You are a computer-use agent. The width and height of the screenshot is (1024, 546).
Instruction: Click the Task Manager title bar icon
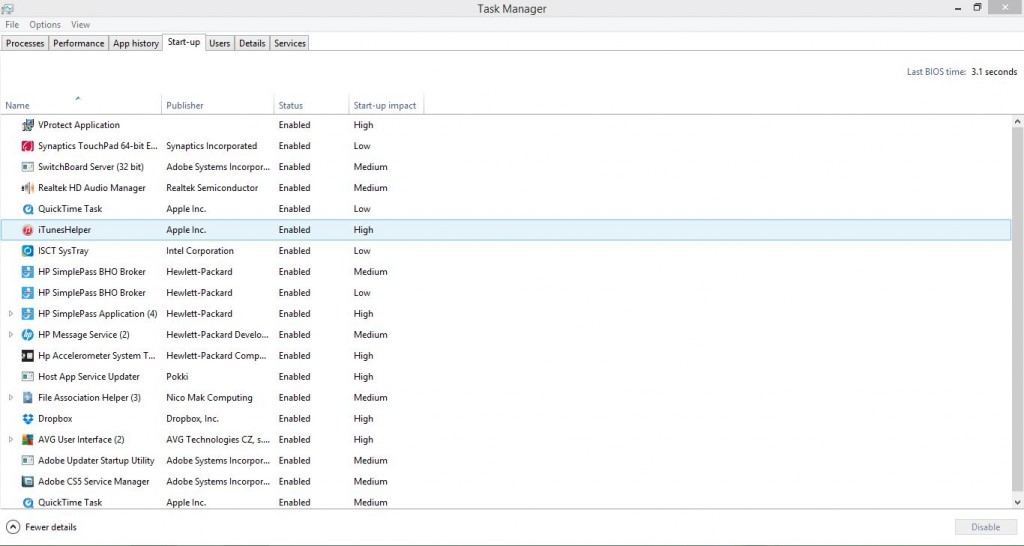click(x=7, y=8)
